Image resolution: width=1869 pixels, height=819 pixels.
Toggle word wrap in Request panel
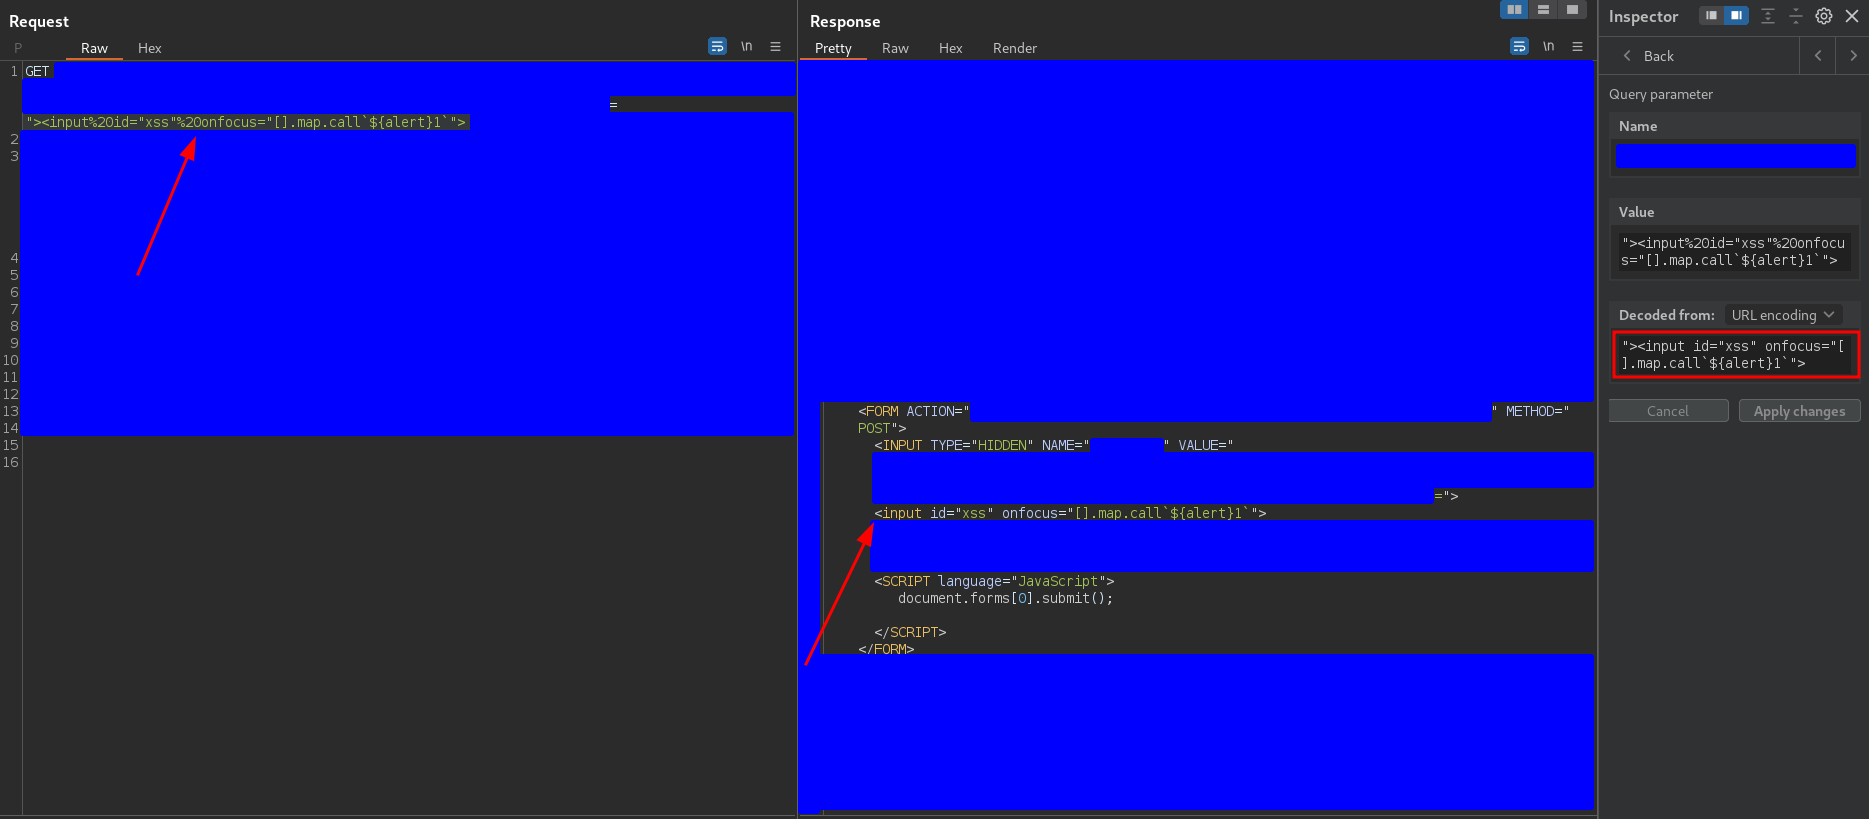pos(717,46)
